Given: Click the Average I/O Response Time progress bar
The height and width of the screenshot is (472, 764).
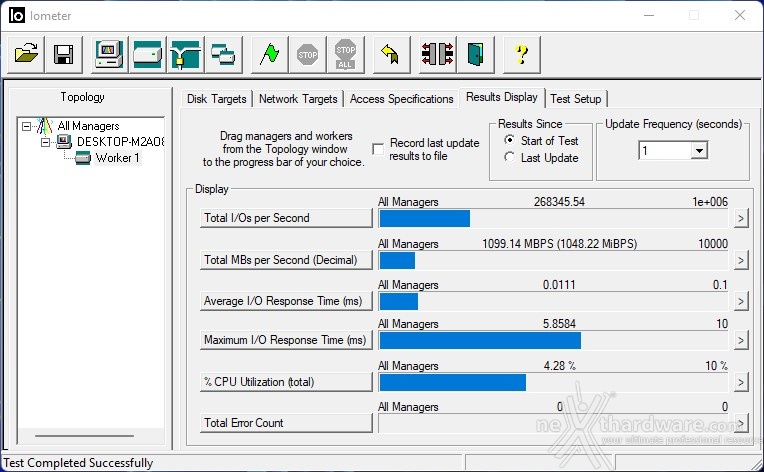Looking at the screenshot, I should [x=553, y=302].
